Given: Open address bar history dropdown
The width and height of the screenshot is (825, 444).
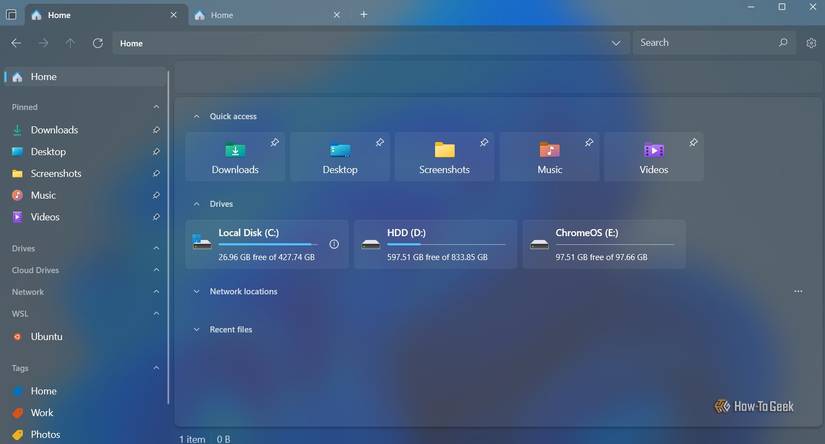Looking at the screenshot, I should (616, 43).
